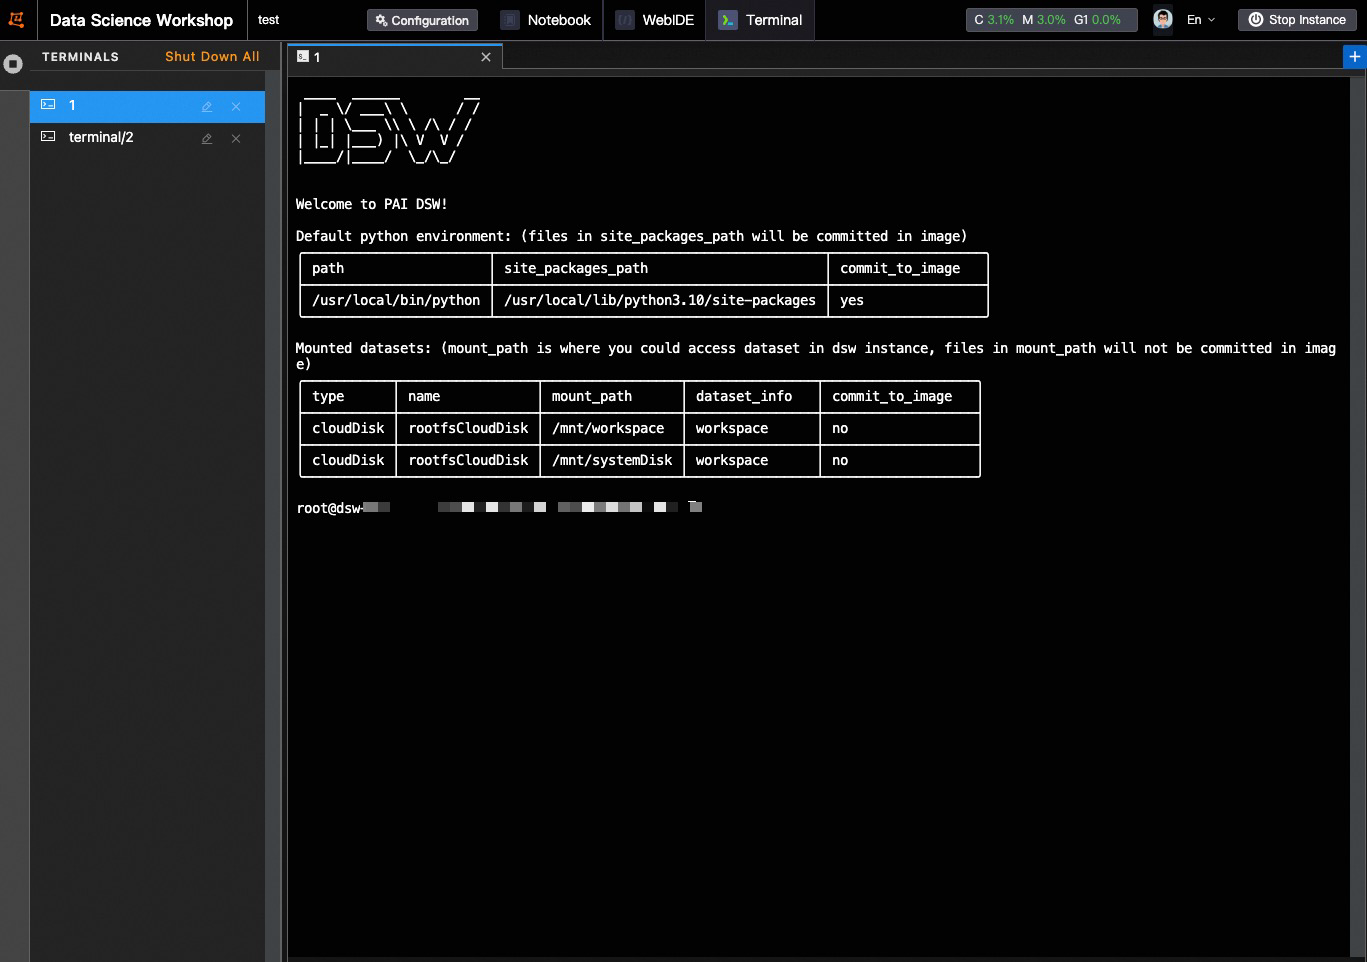Switch to the WebIDE tab
Viewport: 1367px width, 962px height.
[x=654, y=20]
